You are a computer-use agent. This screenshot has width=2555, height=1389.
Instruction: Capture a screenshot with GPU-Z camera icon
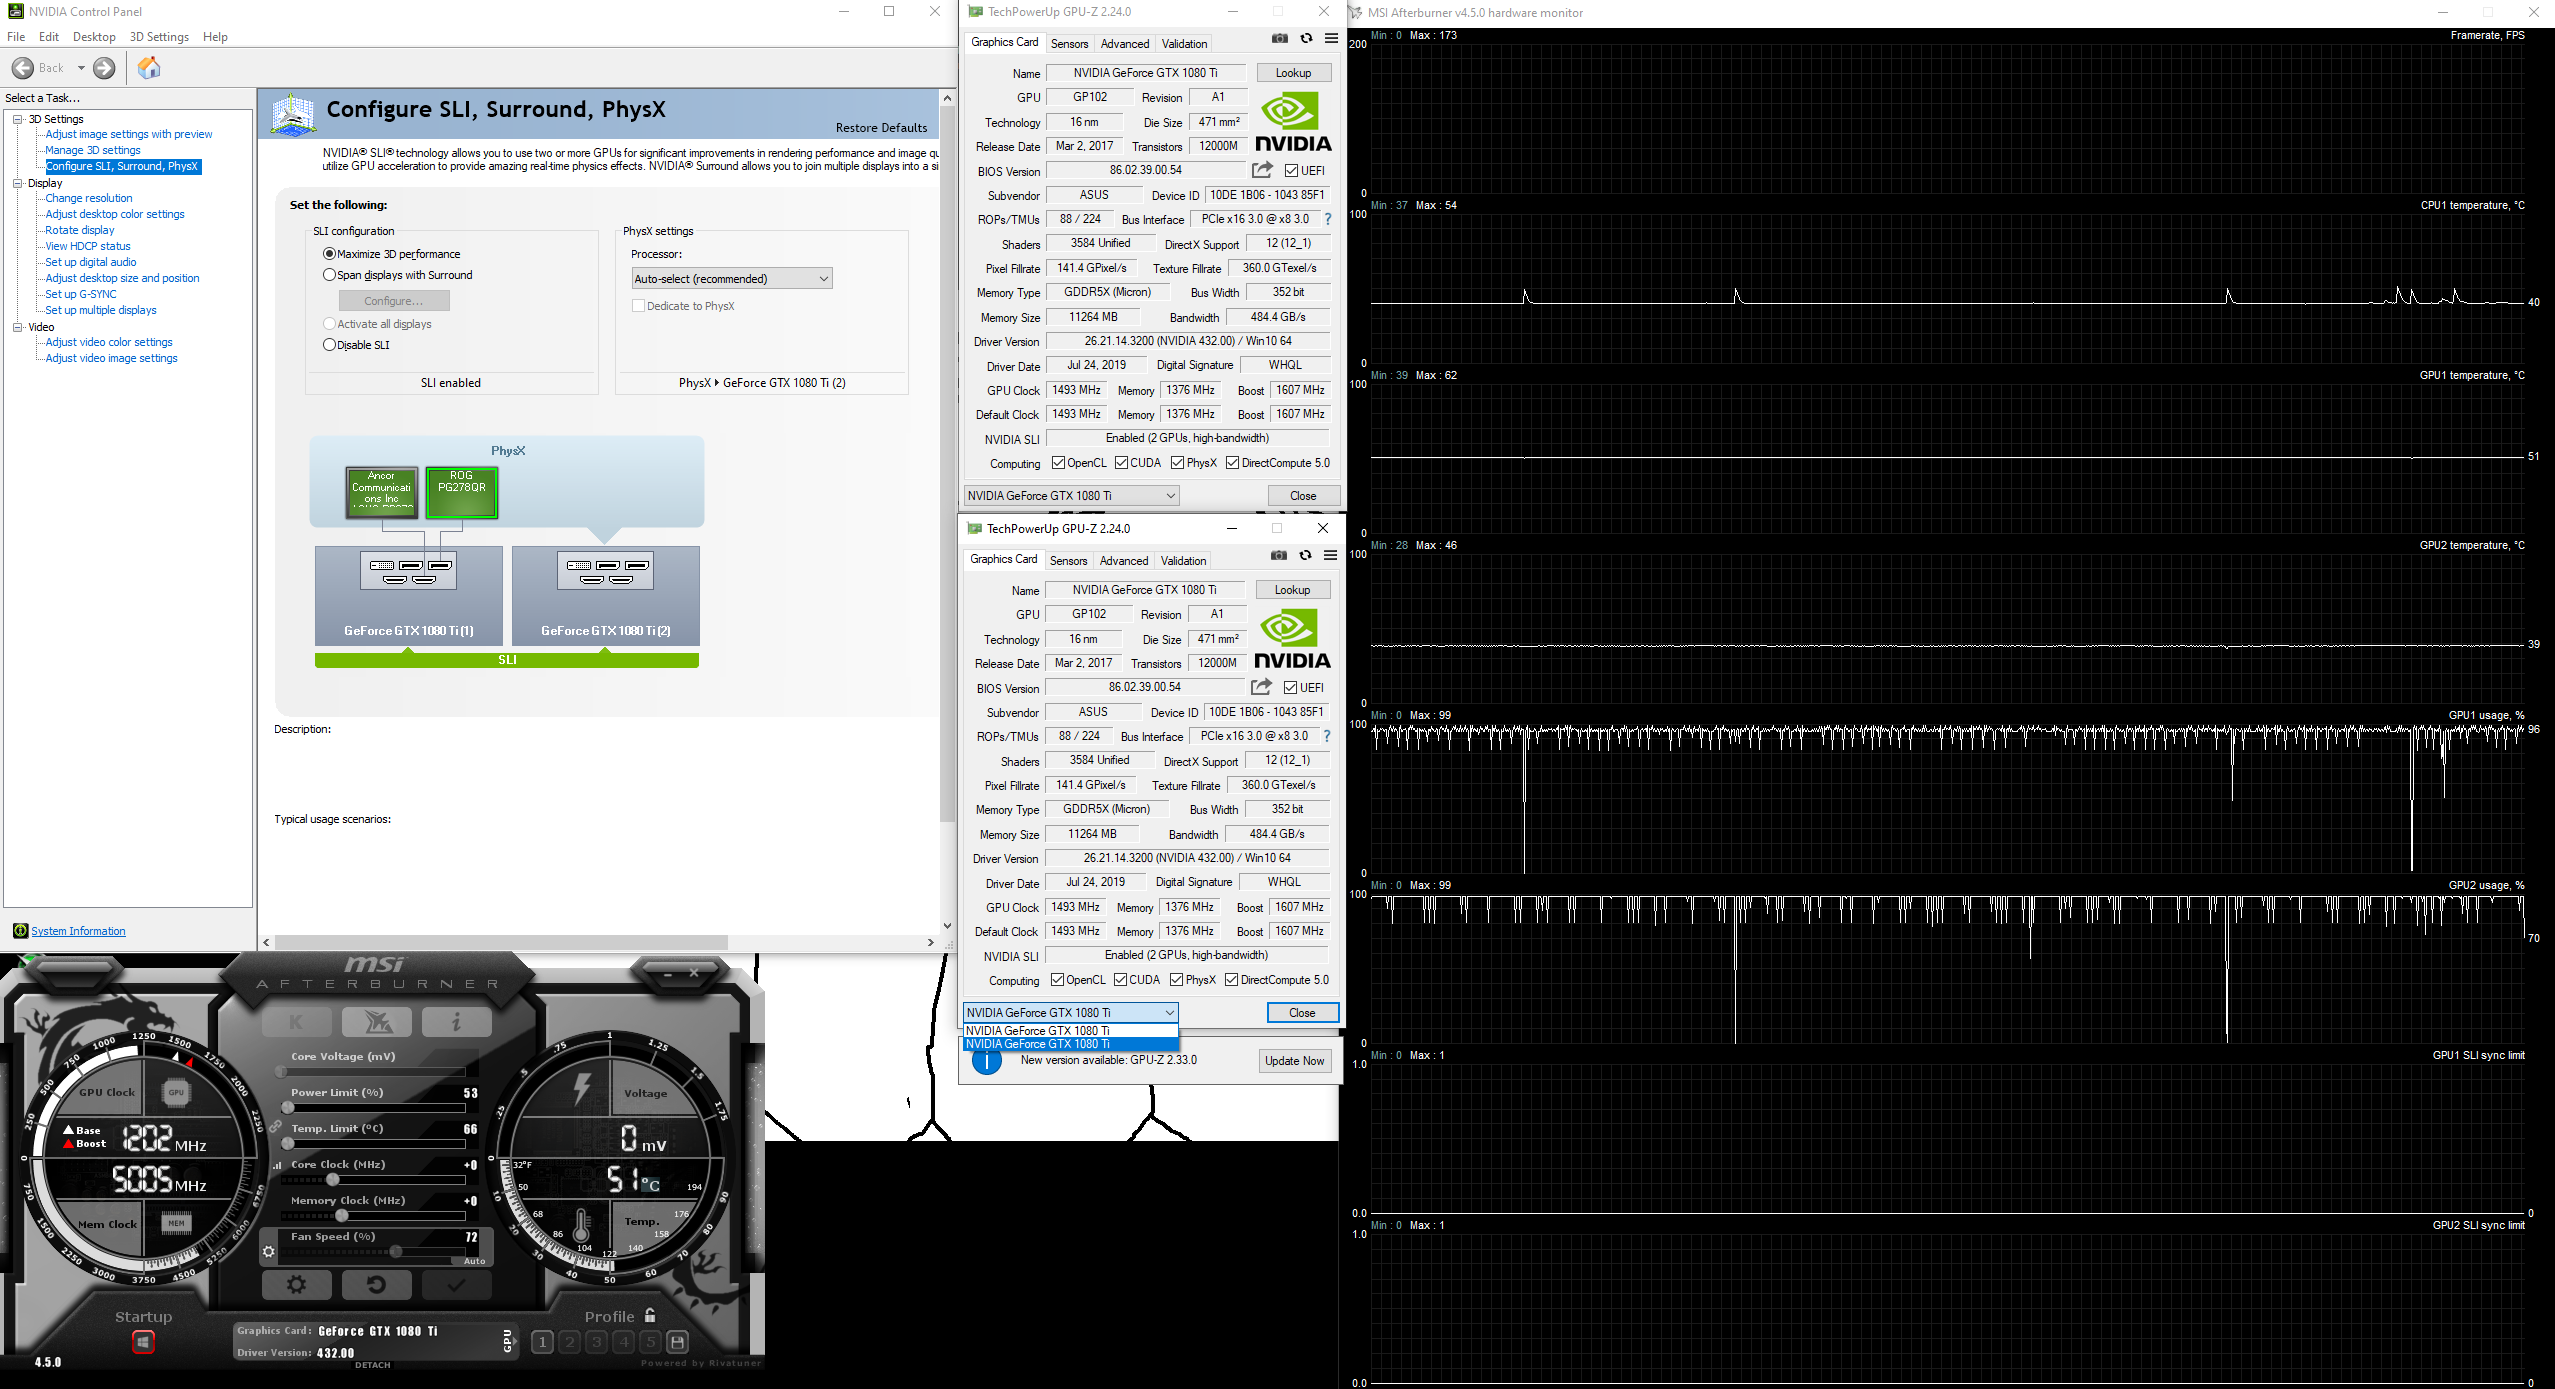pos(1280,38)
